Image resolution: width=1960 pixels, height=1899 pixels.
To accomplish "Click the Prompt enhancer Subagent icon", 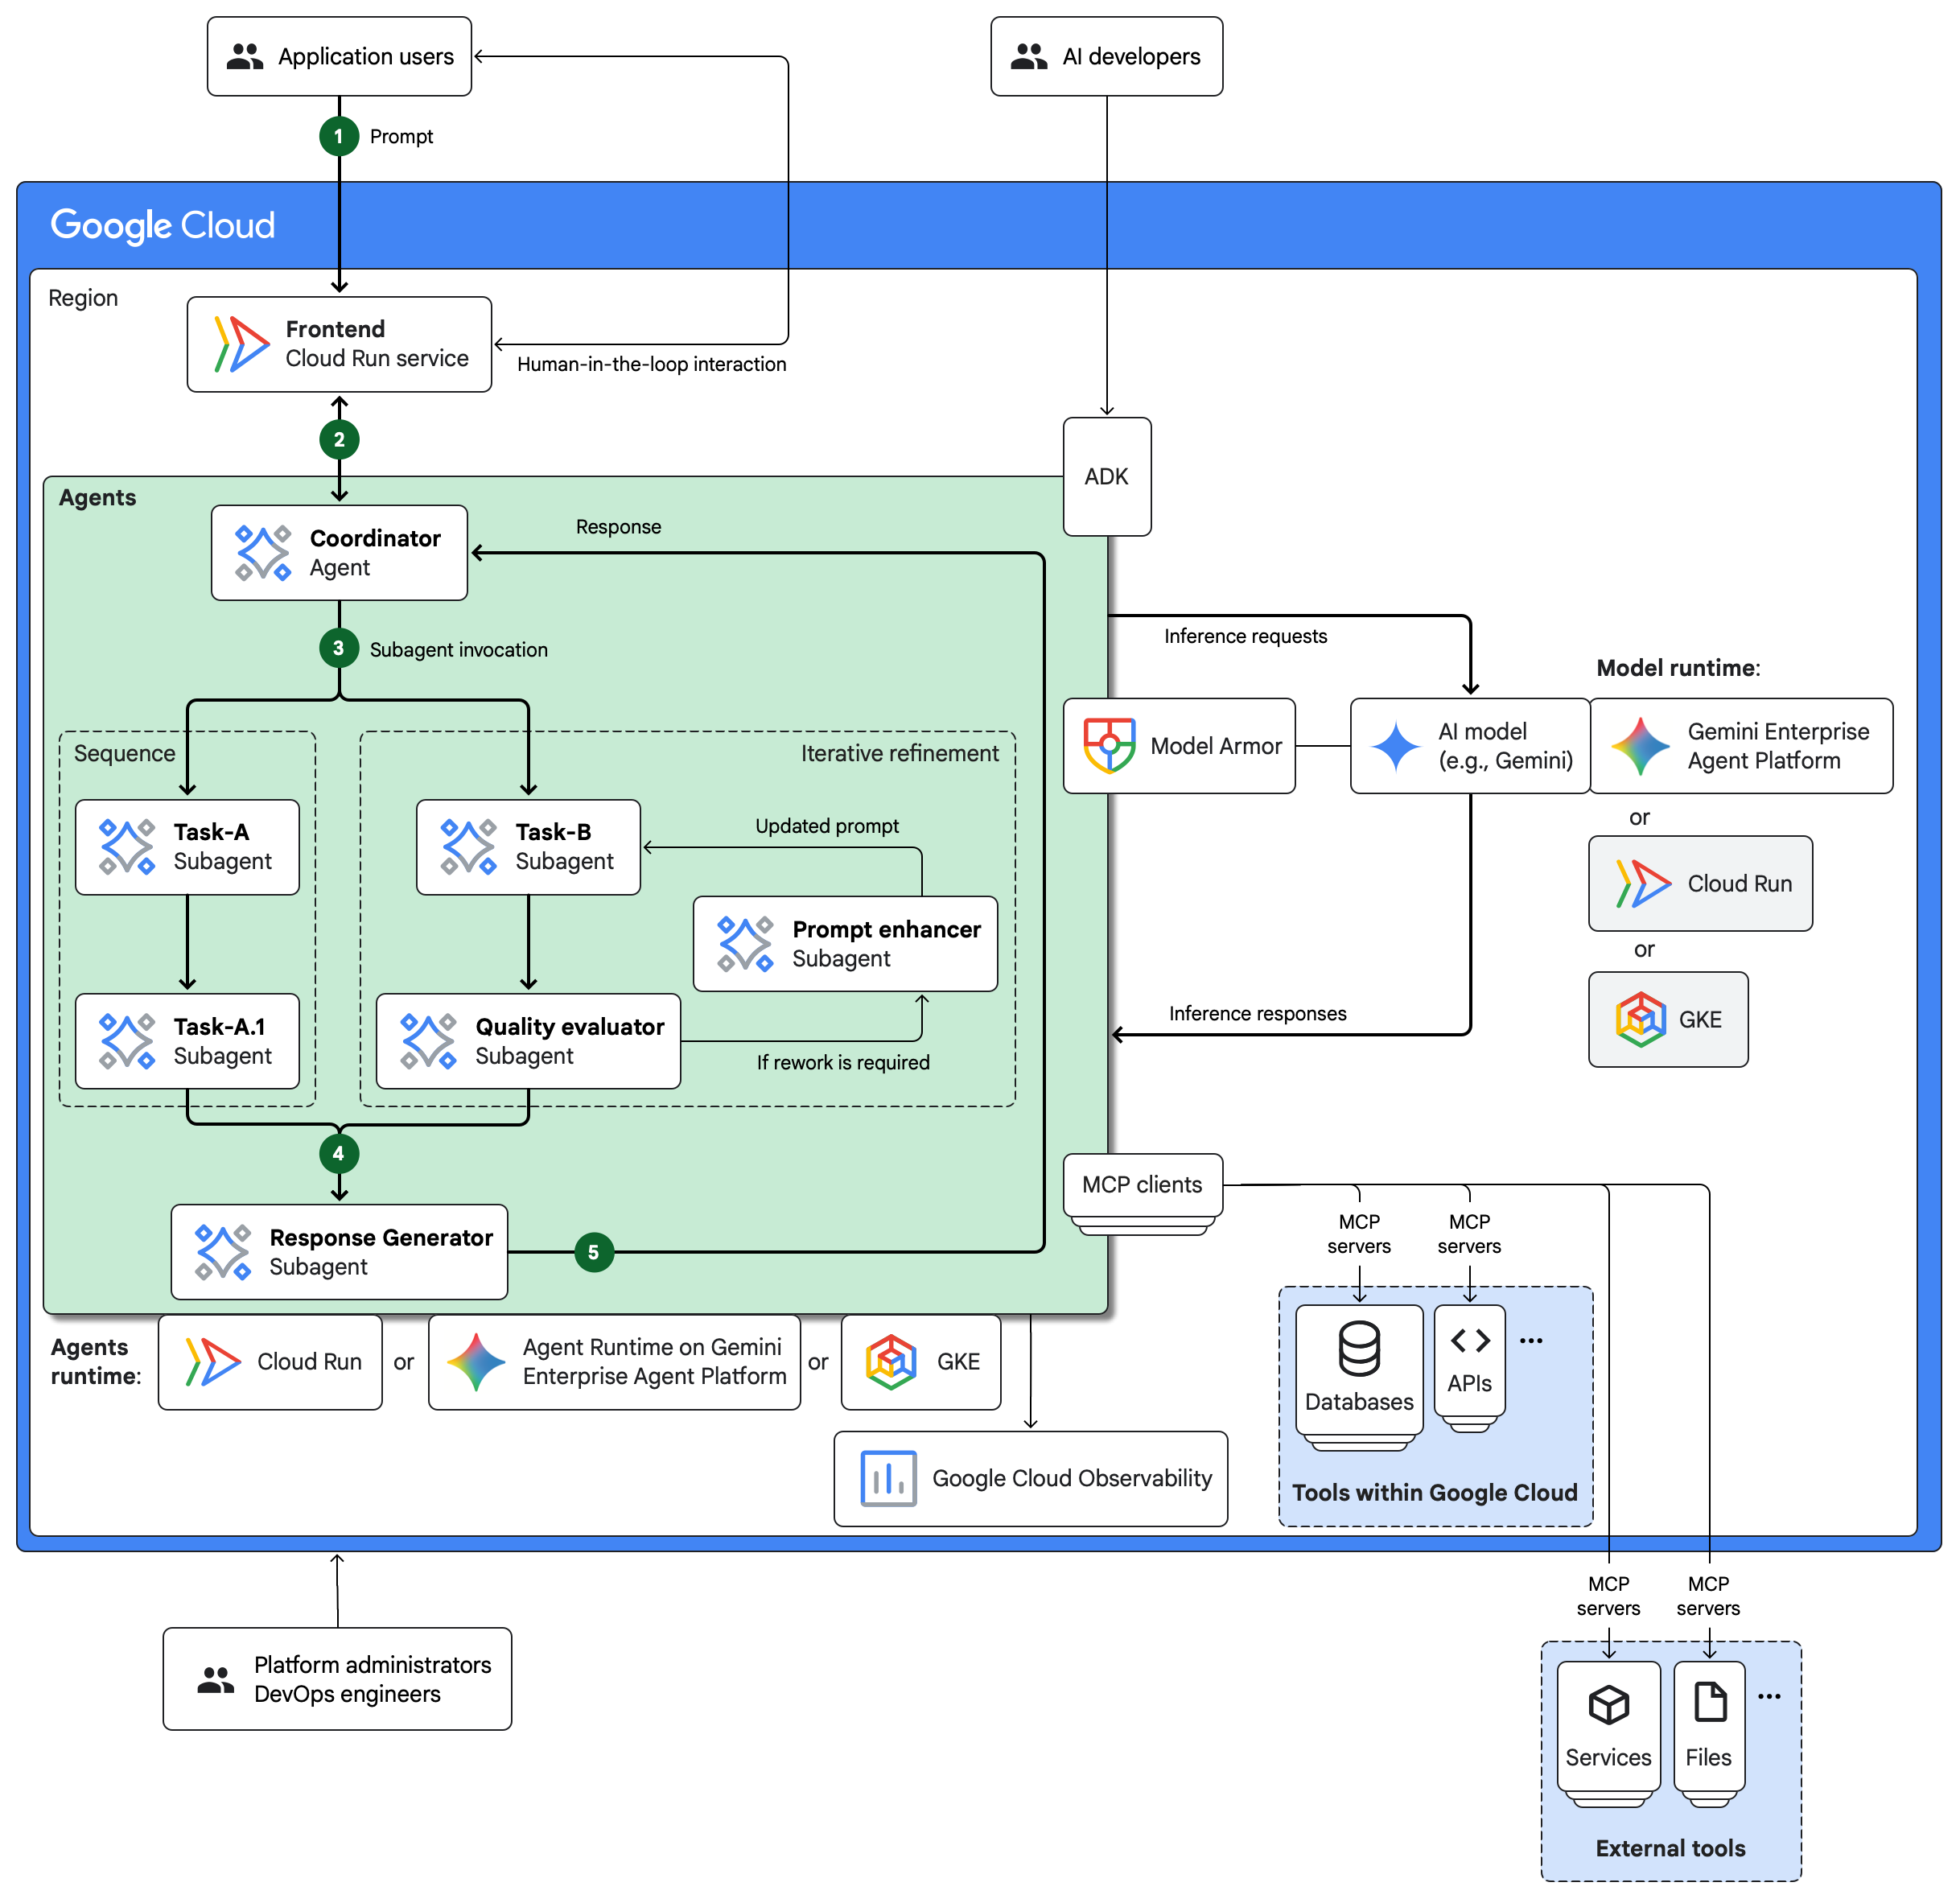I will (x=745, y=944).
